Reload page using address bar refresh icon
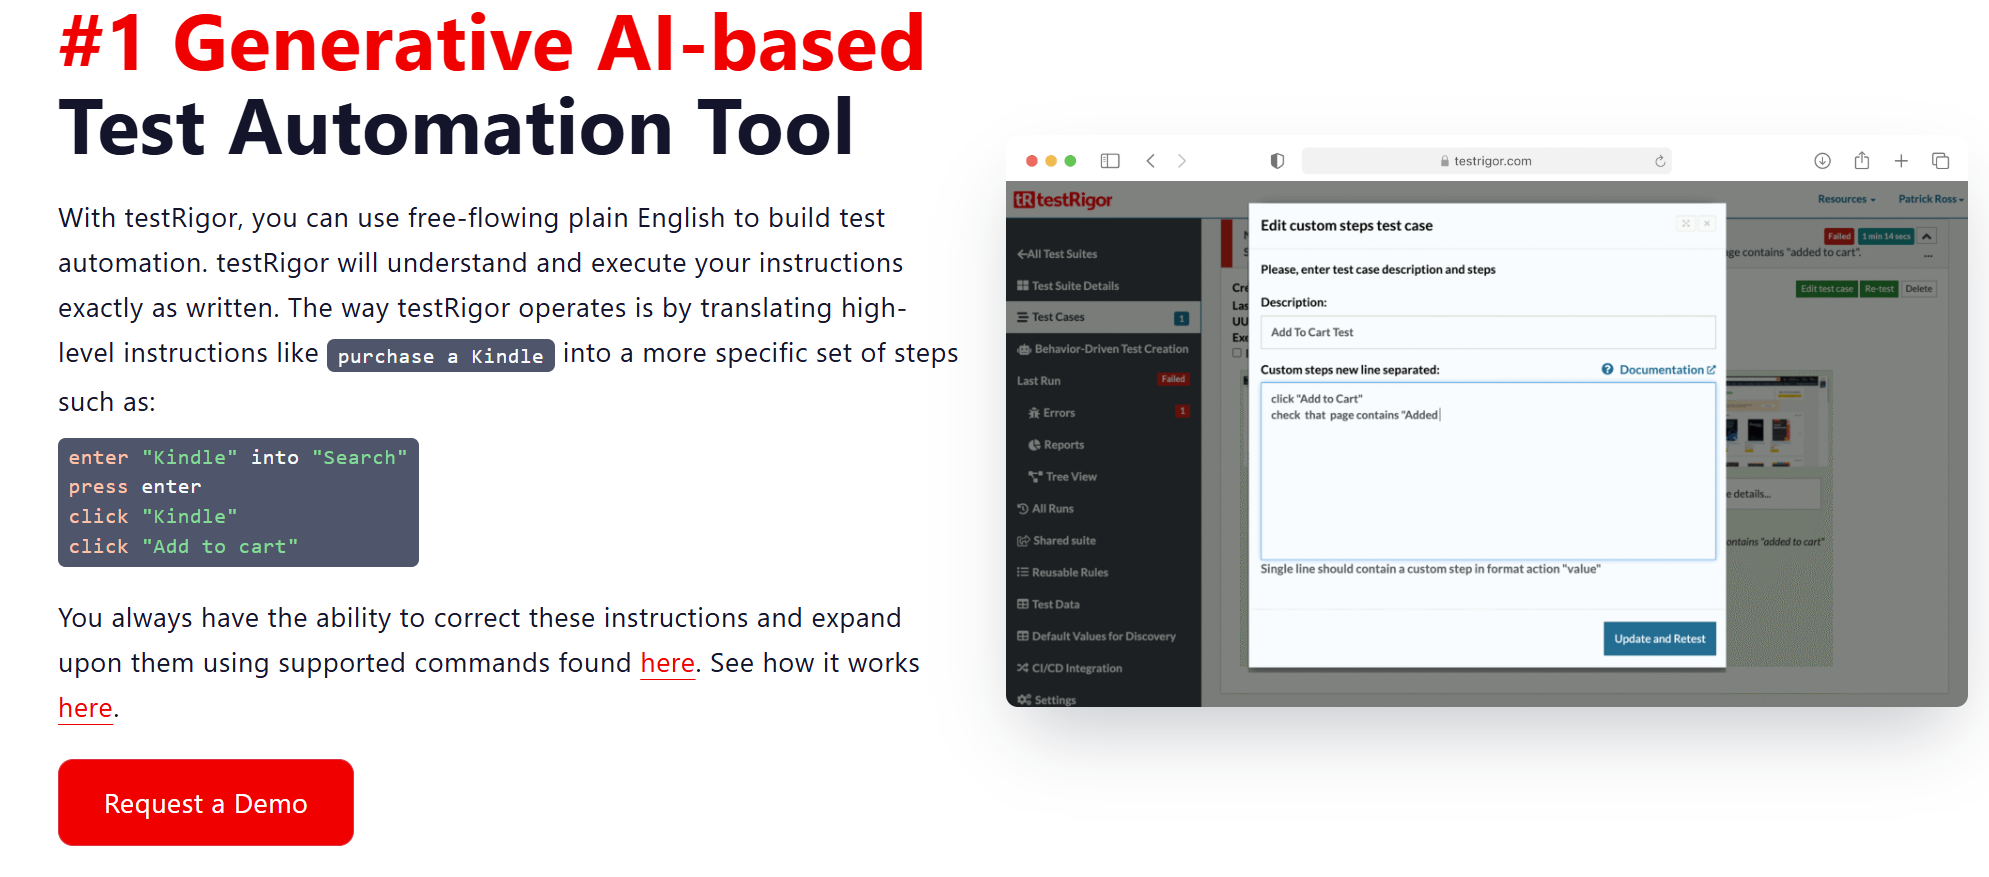The height and width of the screenshot is (877, 1989). pos(1660,161)
